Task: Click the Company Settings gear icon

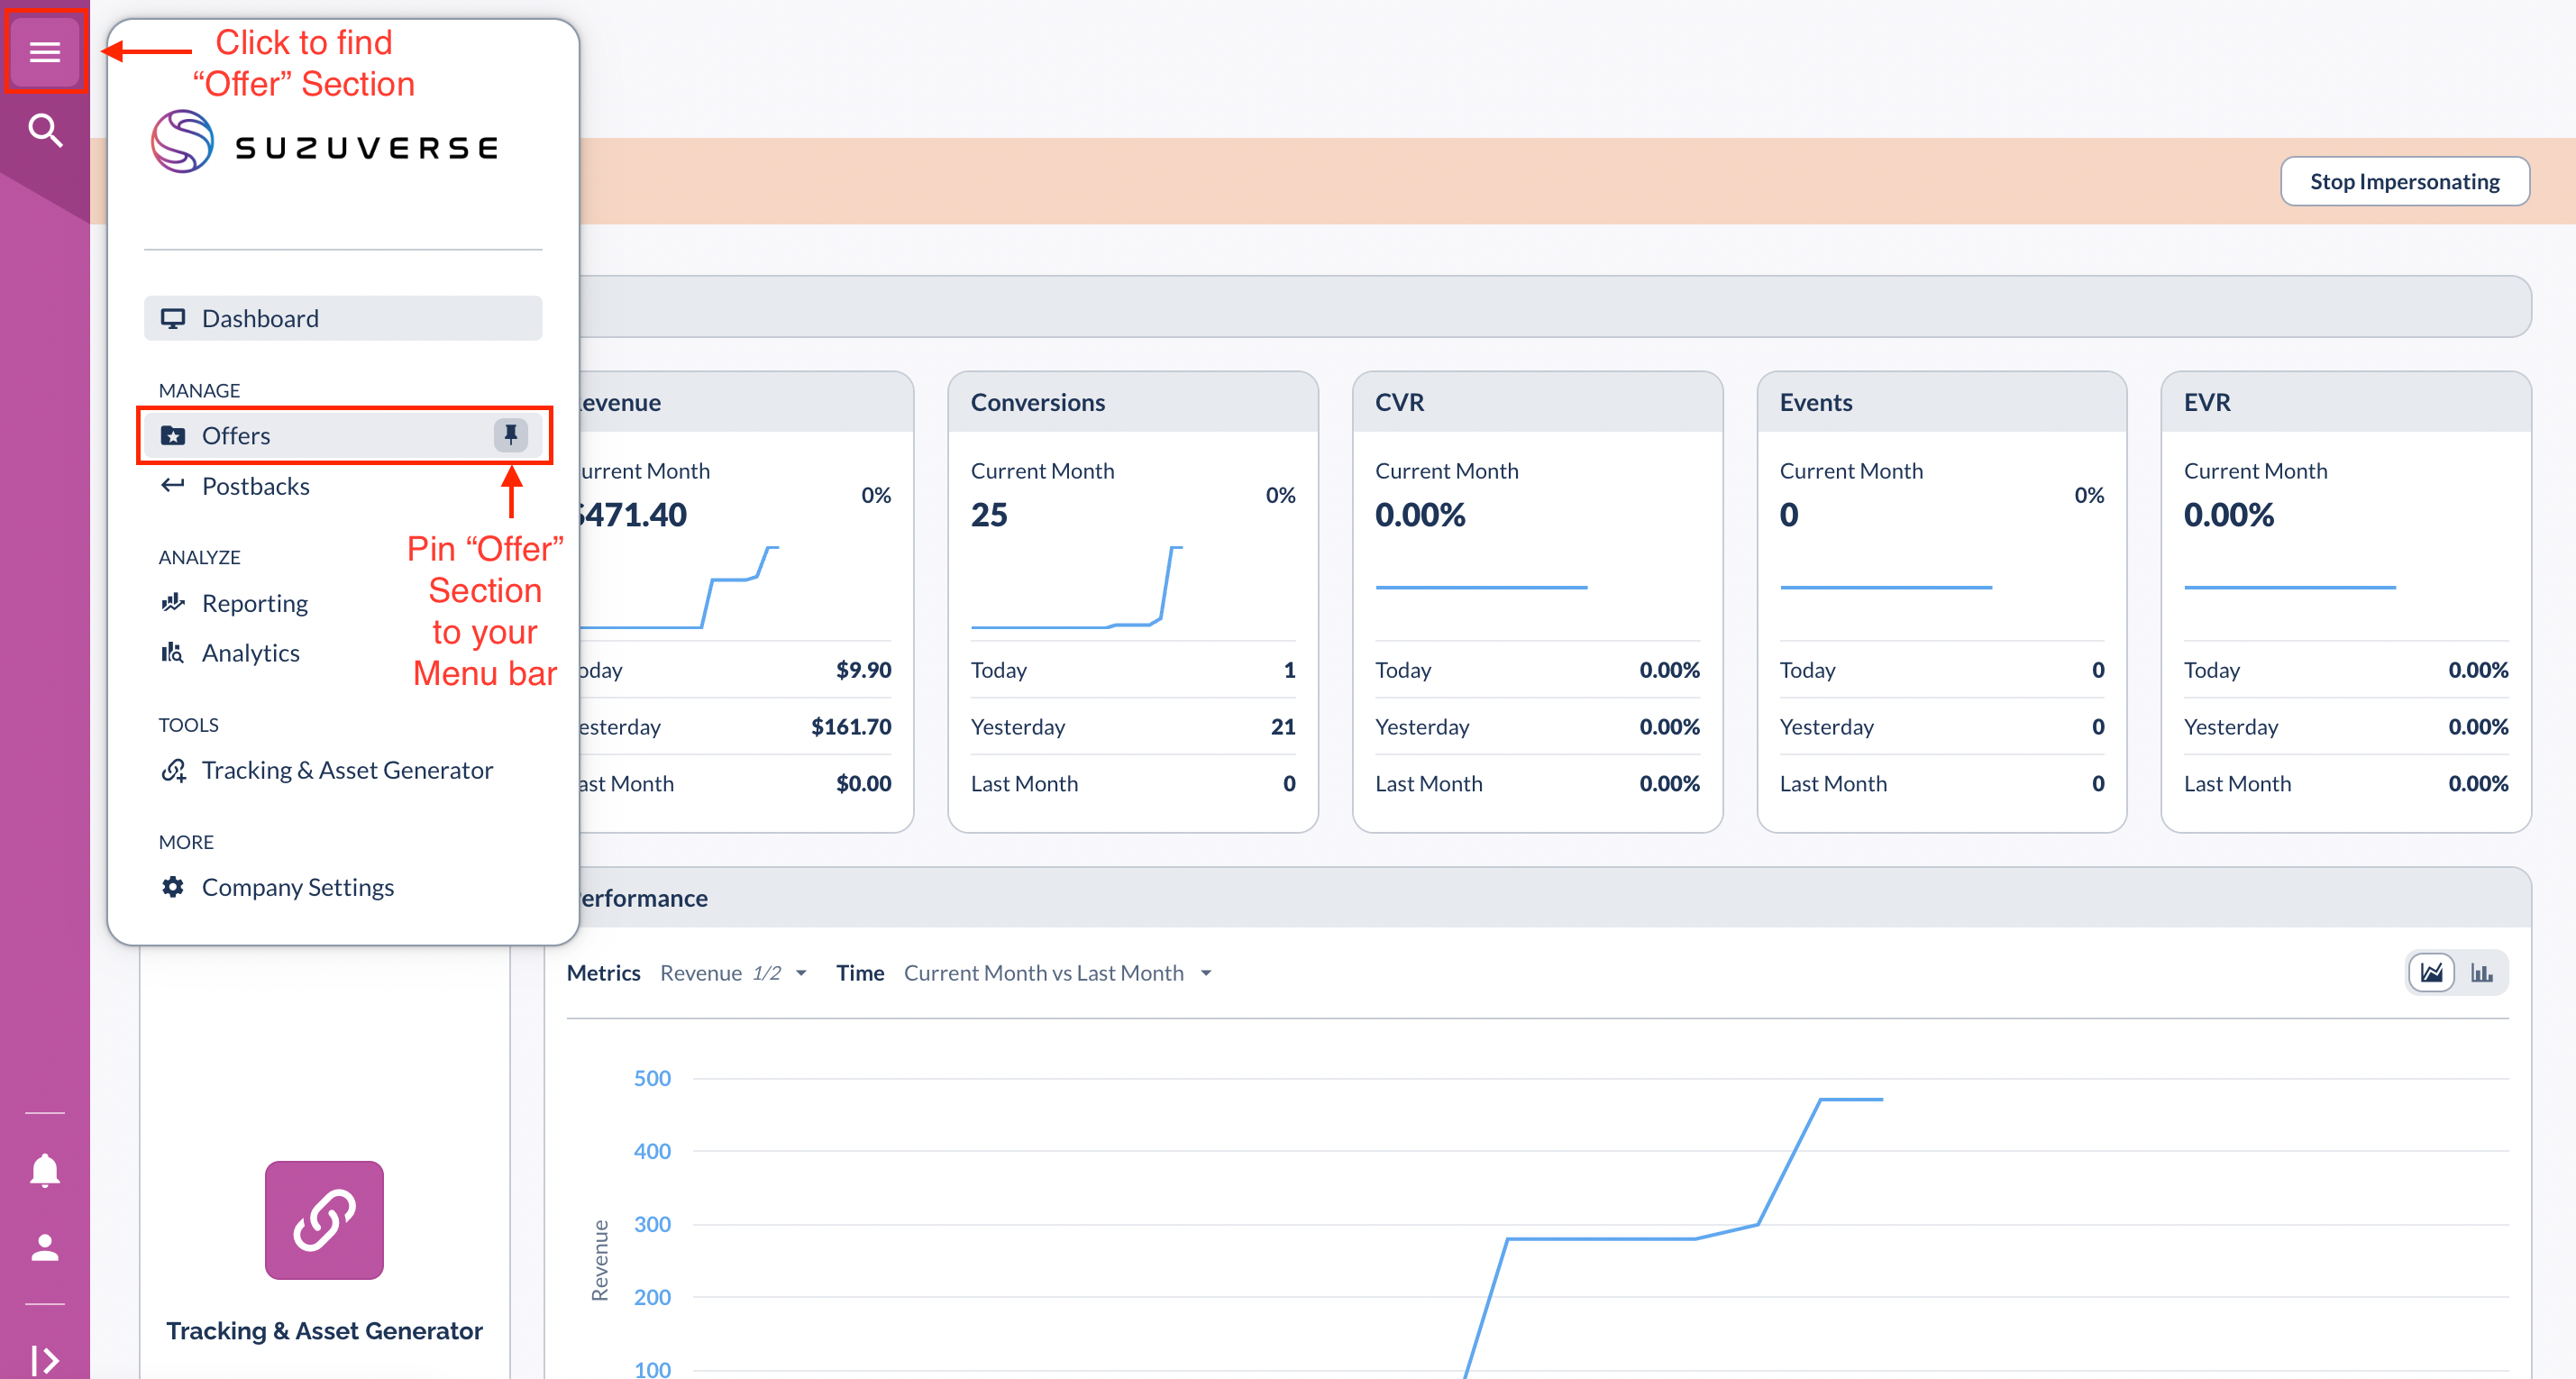Action: click(173, 887)
